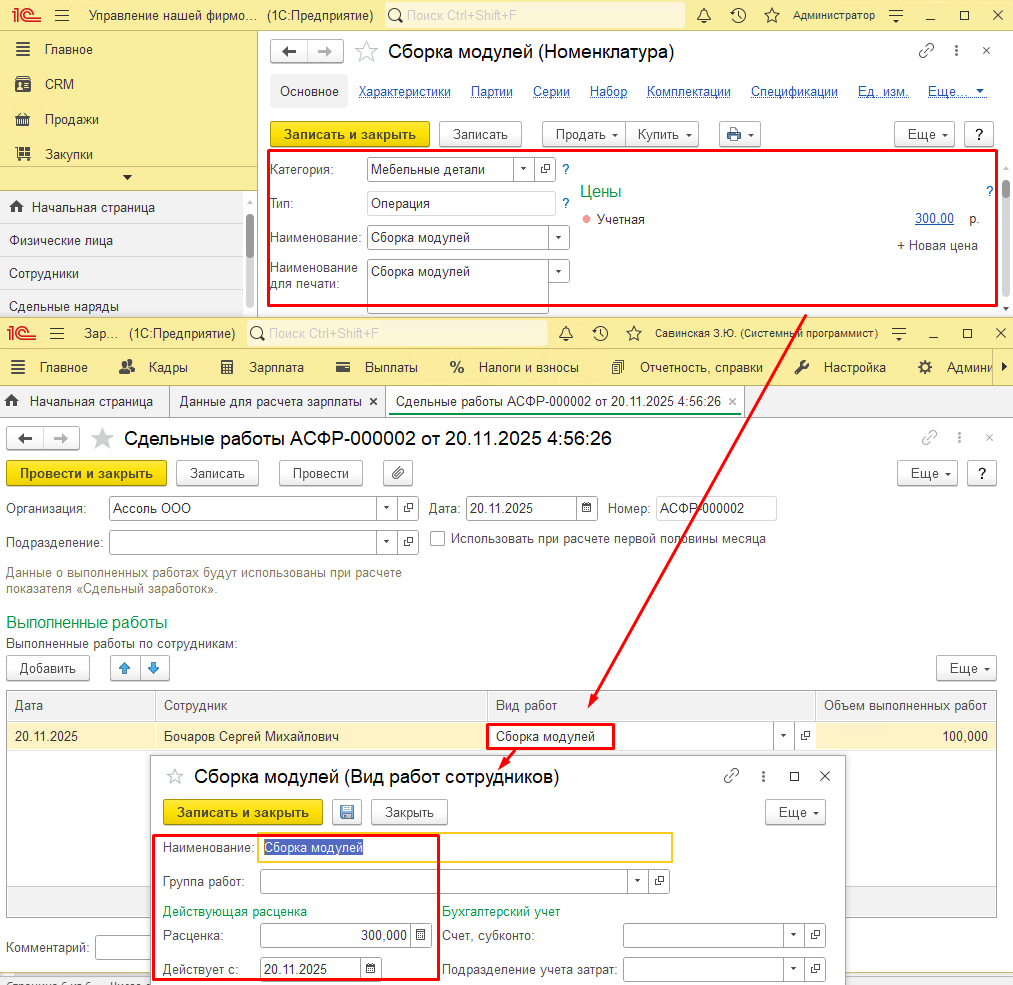Switch to Данные для расчета зарплаты tab
Image resolution: width=1013 pixels, height=985 pixels.
(270, 401)
